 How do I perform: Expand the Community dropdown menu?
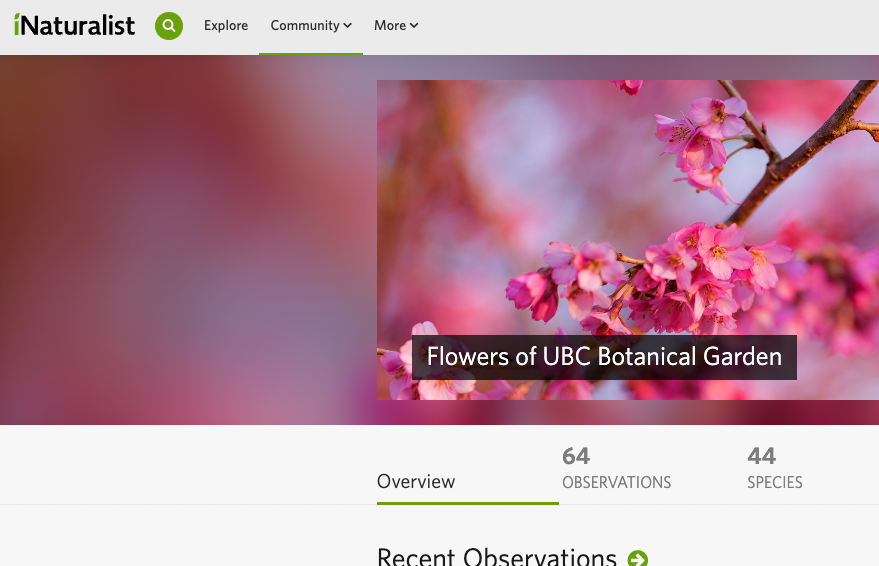coord(311,26)
